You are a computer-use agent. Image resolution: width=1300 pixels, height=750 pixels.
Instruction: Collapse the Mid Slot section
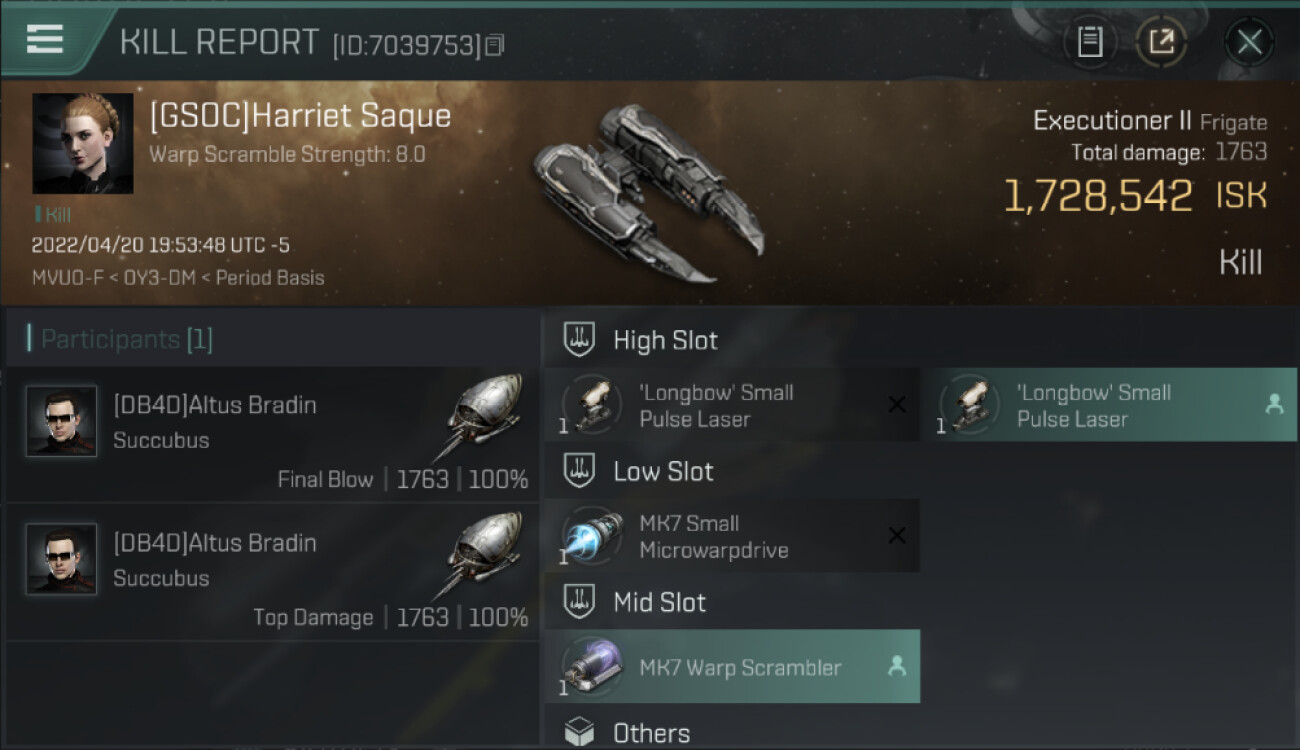point(659,602)
